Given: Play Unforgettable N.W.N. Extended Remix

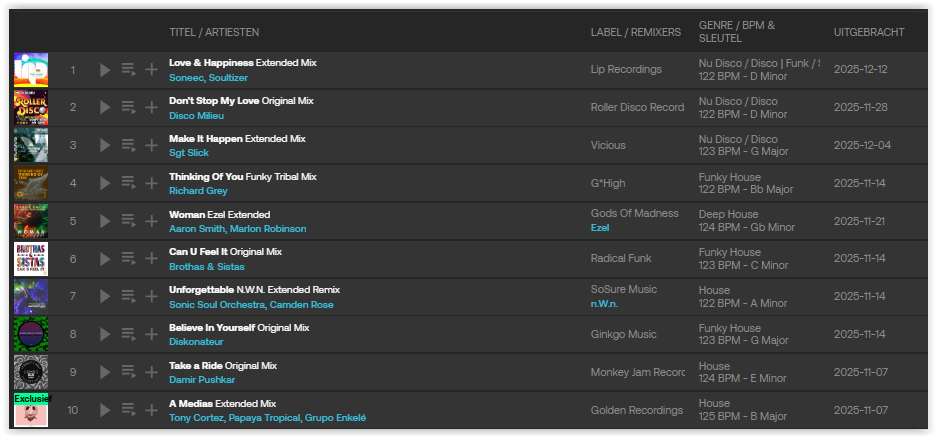Looking at the screenshot, I should 106,298.
